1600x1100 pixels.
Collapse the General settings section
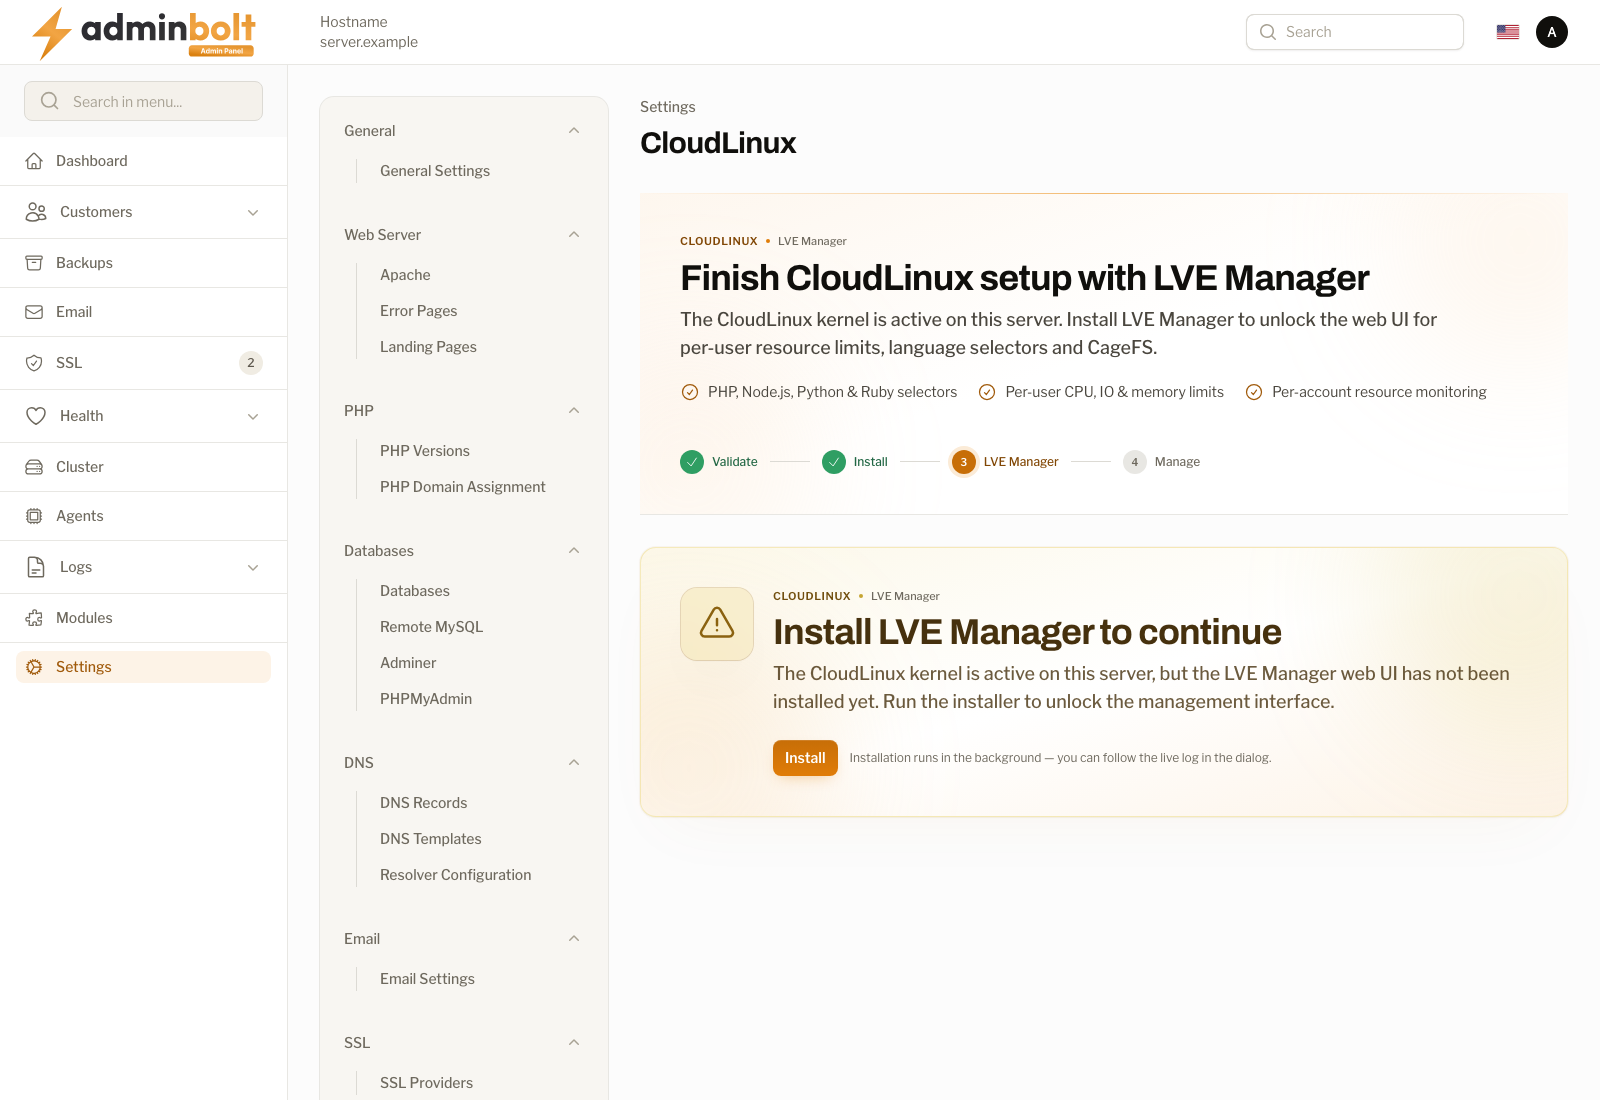pyautogui.click(x=574, y=131)
